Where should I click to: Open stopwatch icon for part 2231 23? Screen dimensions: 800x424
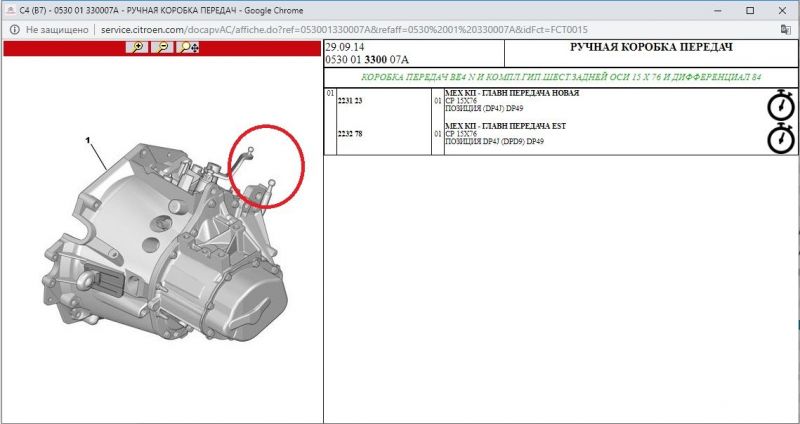click(x=780, y=105)
